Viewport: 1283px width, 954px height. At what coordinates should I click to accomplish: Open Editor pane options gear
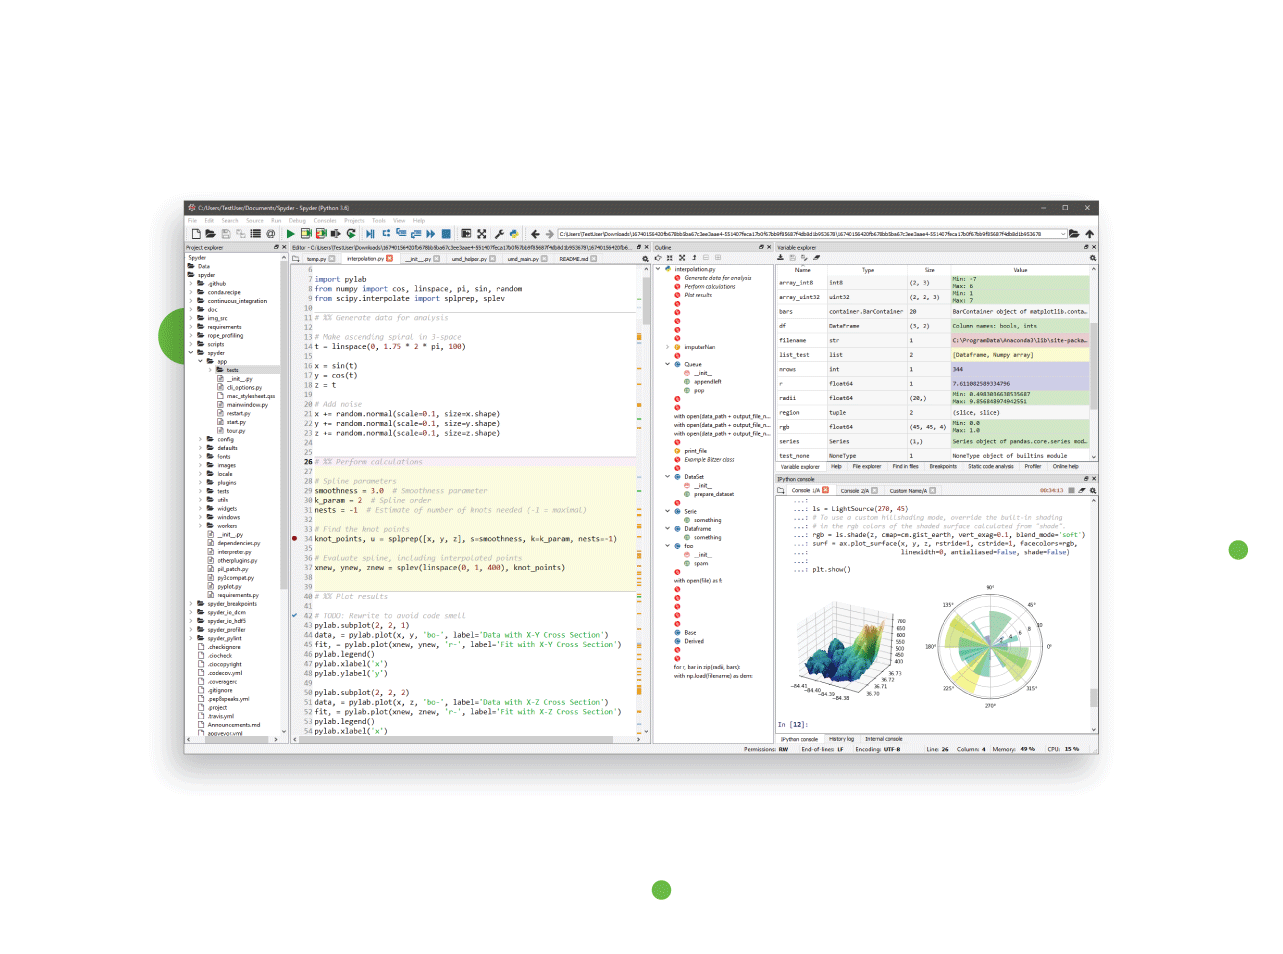(x=645, y=259)
